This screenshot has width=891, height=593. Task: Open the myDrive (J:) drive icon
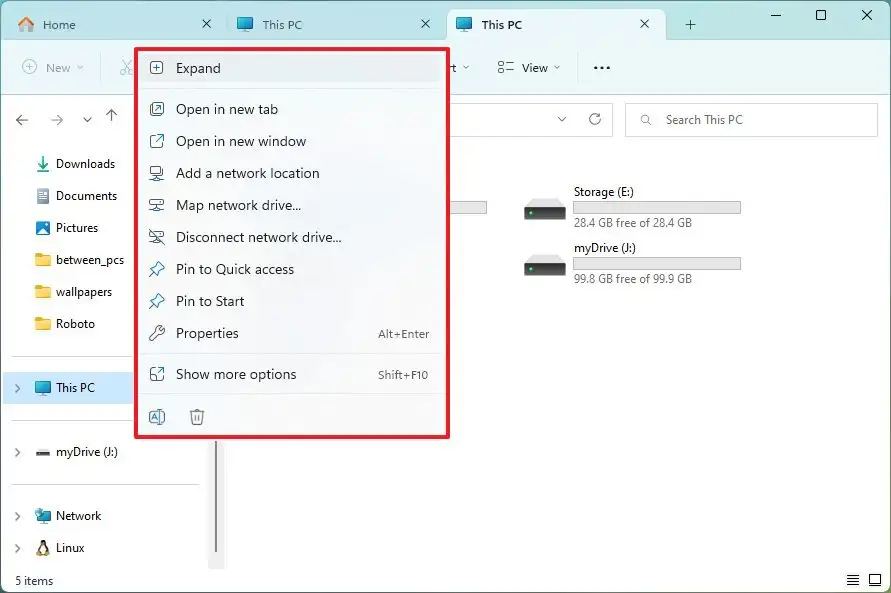(545, 265)
